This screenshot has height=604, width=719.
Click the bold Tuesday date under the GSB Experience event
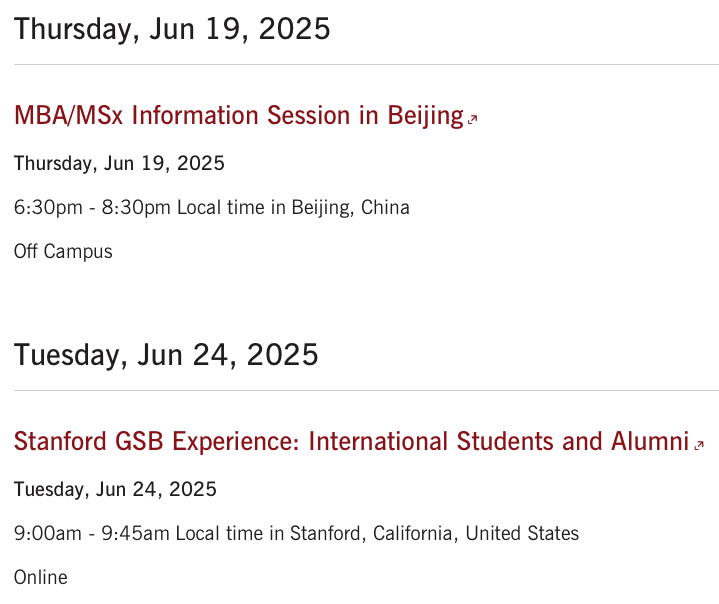point(115,489)
